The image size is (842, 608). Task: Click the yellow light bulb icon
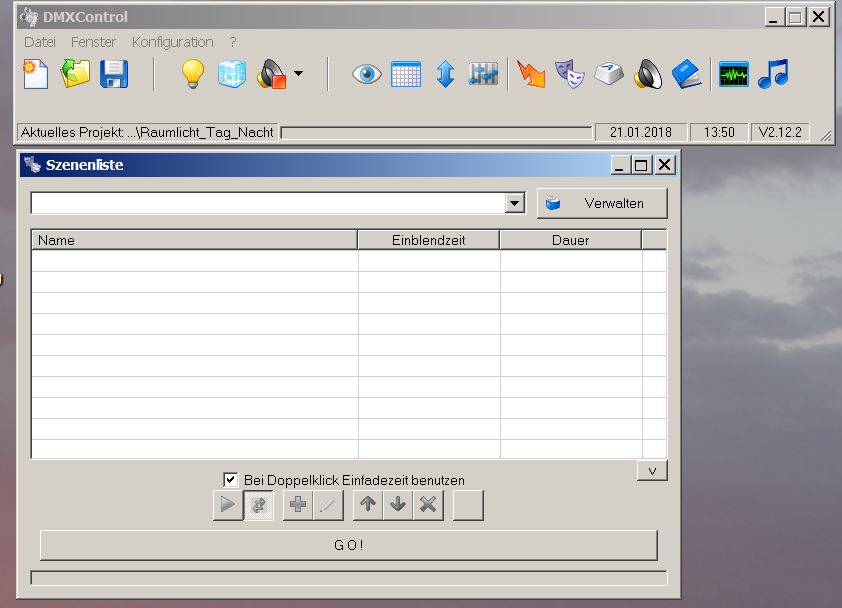tap(192, 75)
